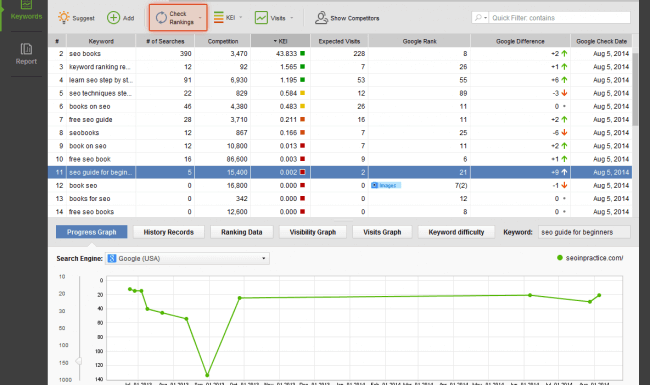Click the Add keyword plus icon

113,18
